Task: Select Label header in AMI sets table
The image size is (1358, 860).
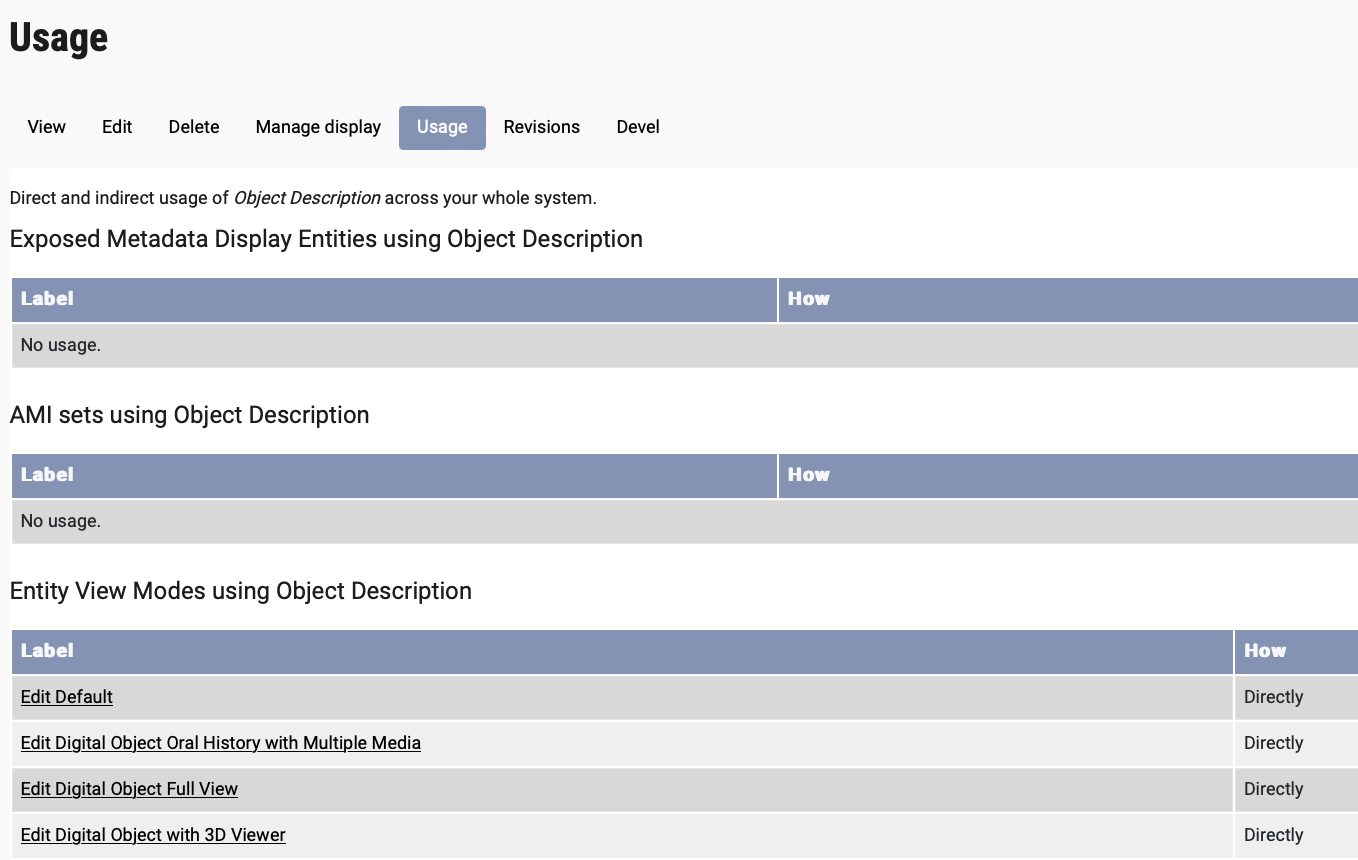Action: (x=47, y=475)
